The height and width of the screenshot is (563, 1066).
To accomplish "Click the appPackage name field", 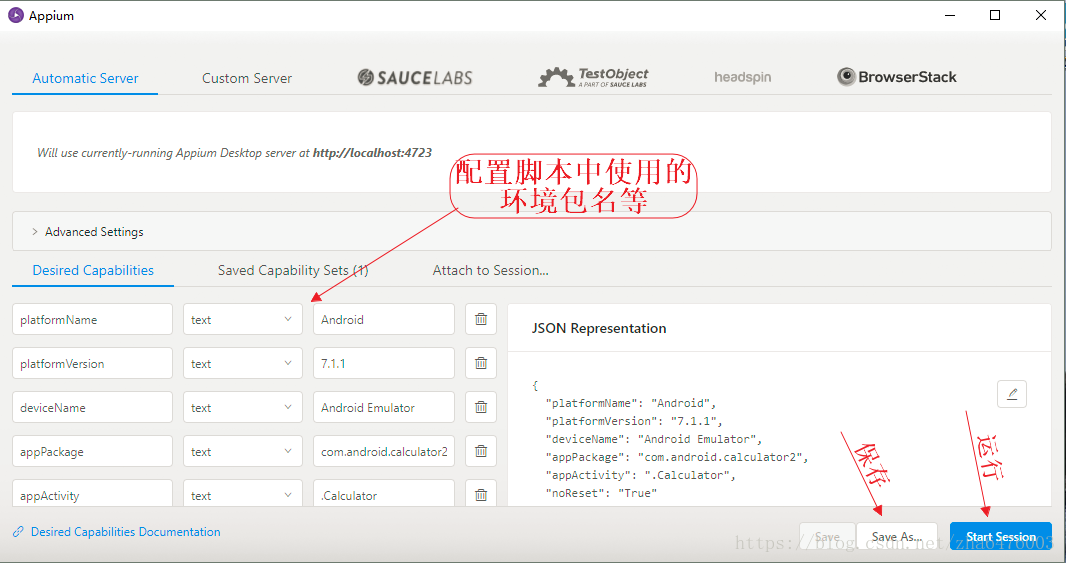I will [92, 451].
